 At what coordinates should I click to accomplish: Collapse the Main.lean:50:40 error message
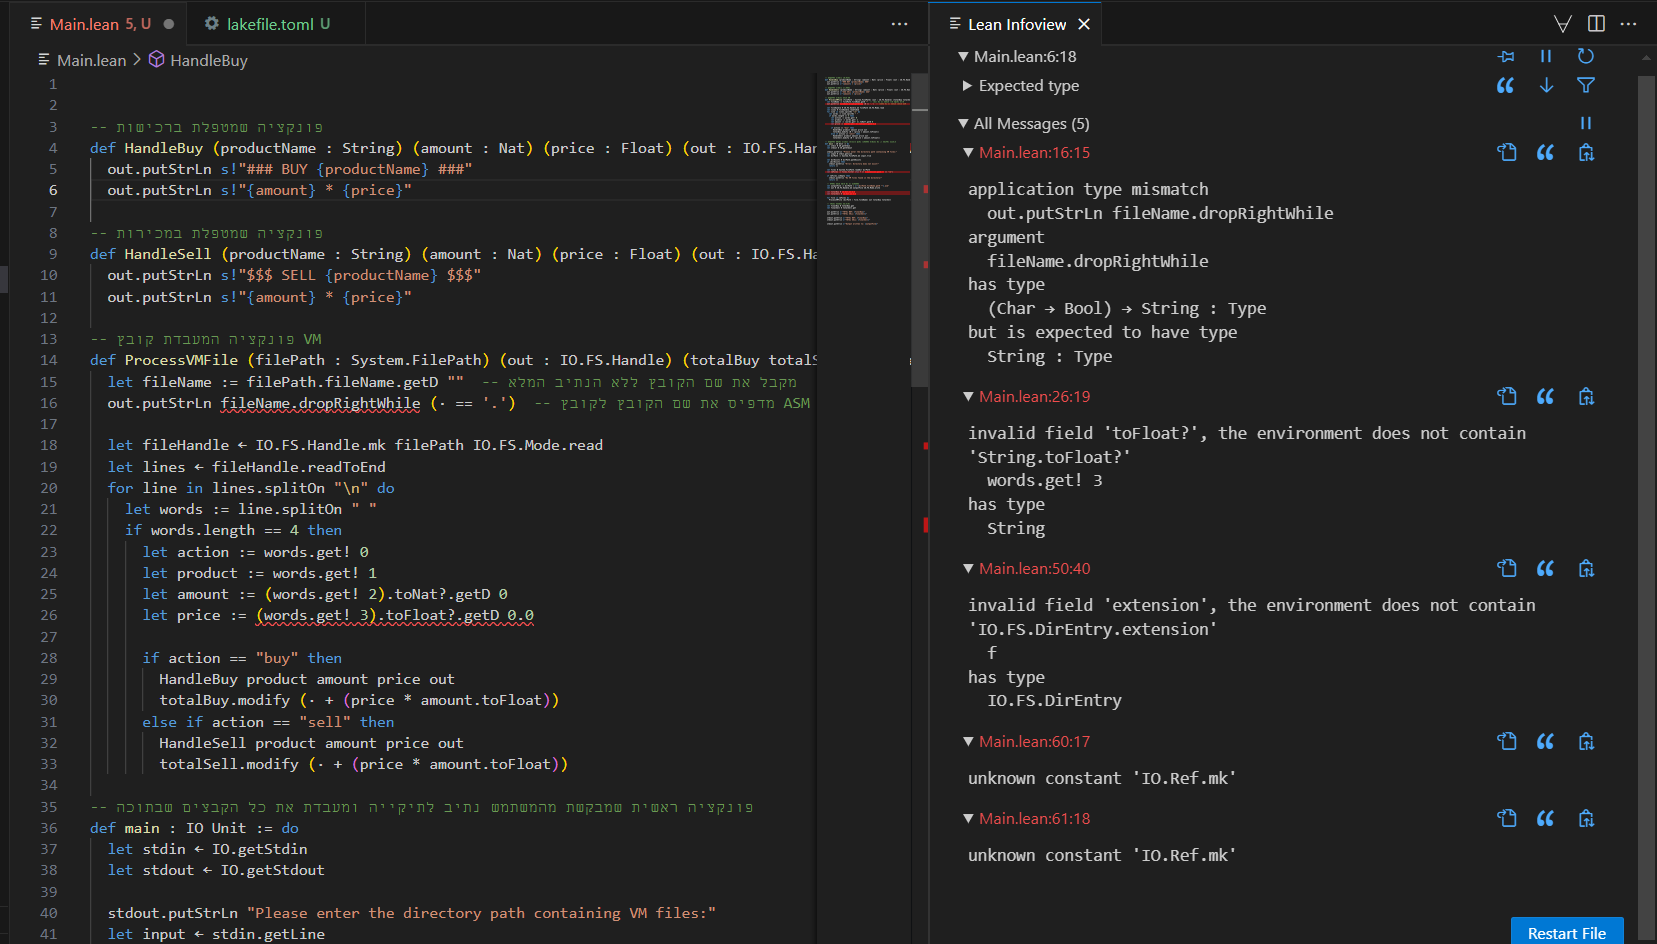(968, 568)
